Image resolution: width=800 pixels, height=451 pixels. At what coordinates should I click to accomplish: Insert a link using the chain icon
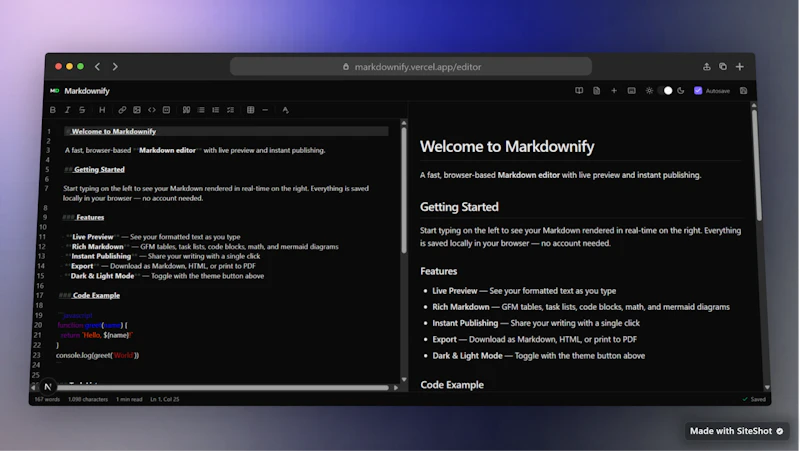pyautogui.click(x=122, y=110)
